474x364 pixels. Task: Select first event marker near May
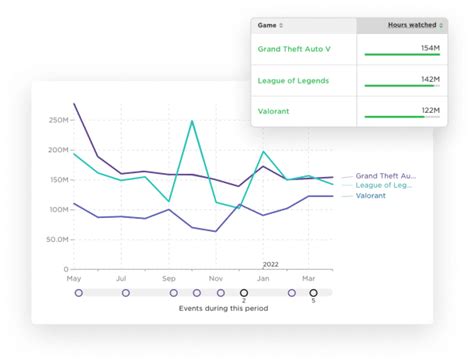click(x=79, y=293)
